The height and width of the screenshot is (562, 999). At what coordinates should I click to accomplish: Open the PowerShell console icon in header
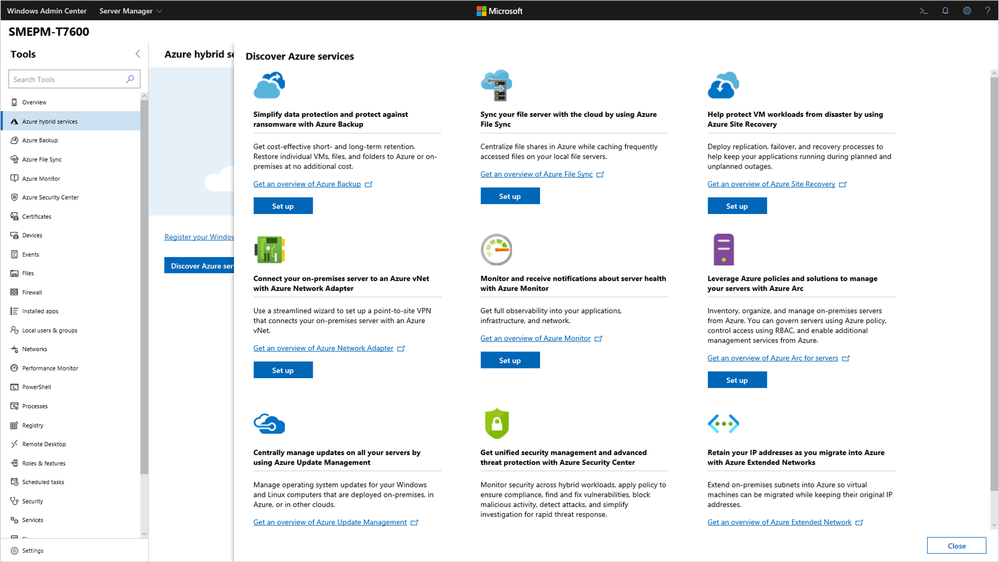(923, 11)
